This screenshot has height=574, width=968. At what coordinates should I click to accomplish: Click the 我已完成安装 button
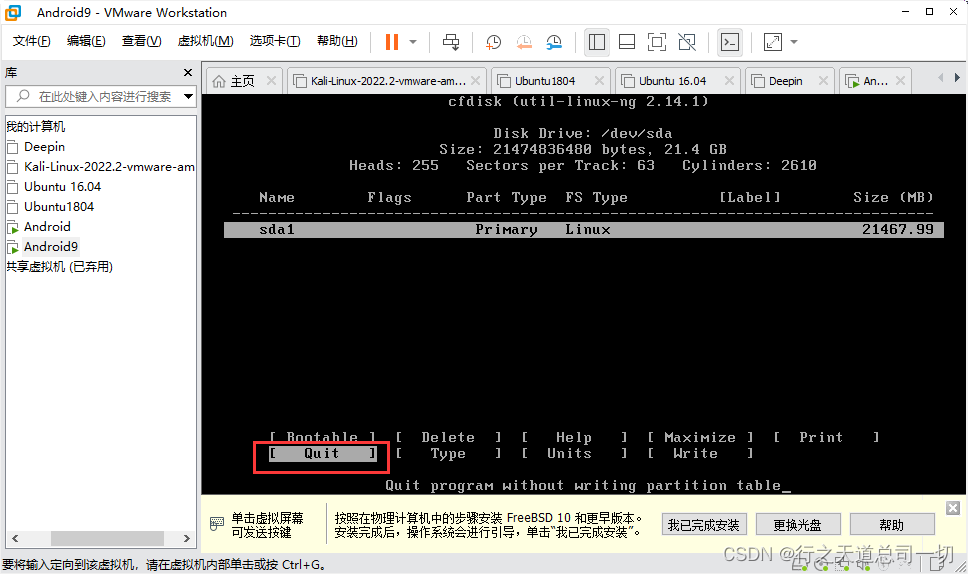coord(704,525)
